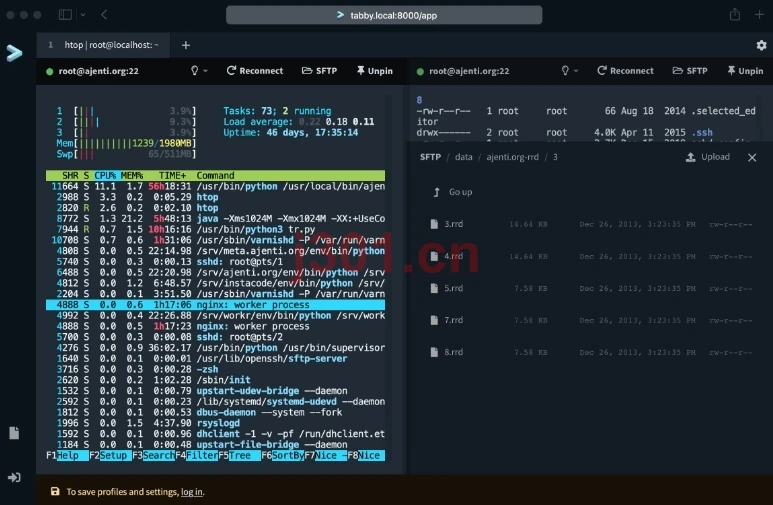This screenshot has width=773, height=505.
Task: Click the browser share icon
Action: 735,14
